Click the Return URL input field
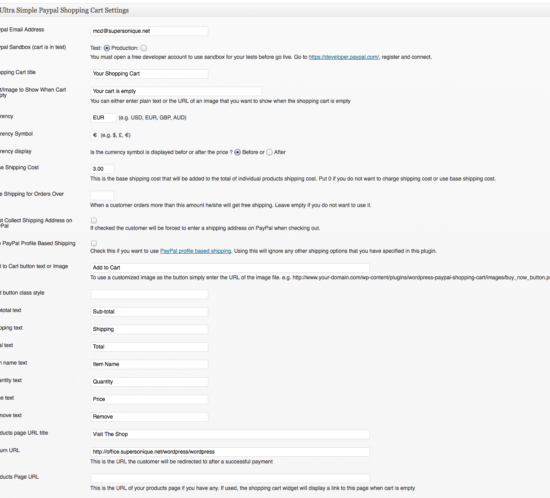Image resolution: width=550 pixels, height=498 pixels. click(x=230, y=452)
